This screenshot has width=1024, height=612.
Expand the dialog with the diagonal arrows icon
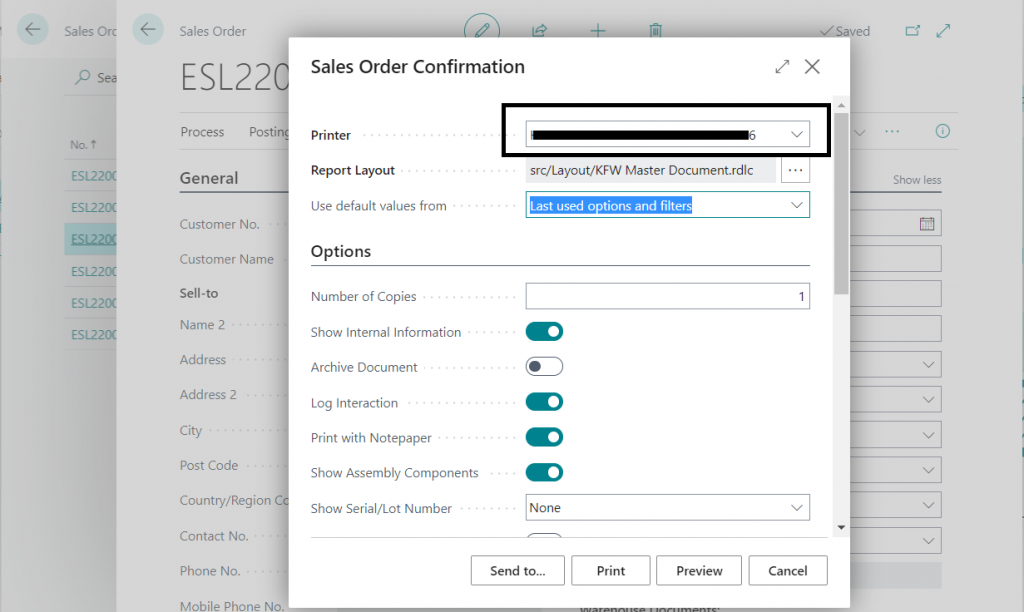[782, 67]
